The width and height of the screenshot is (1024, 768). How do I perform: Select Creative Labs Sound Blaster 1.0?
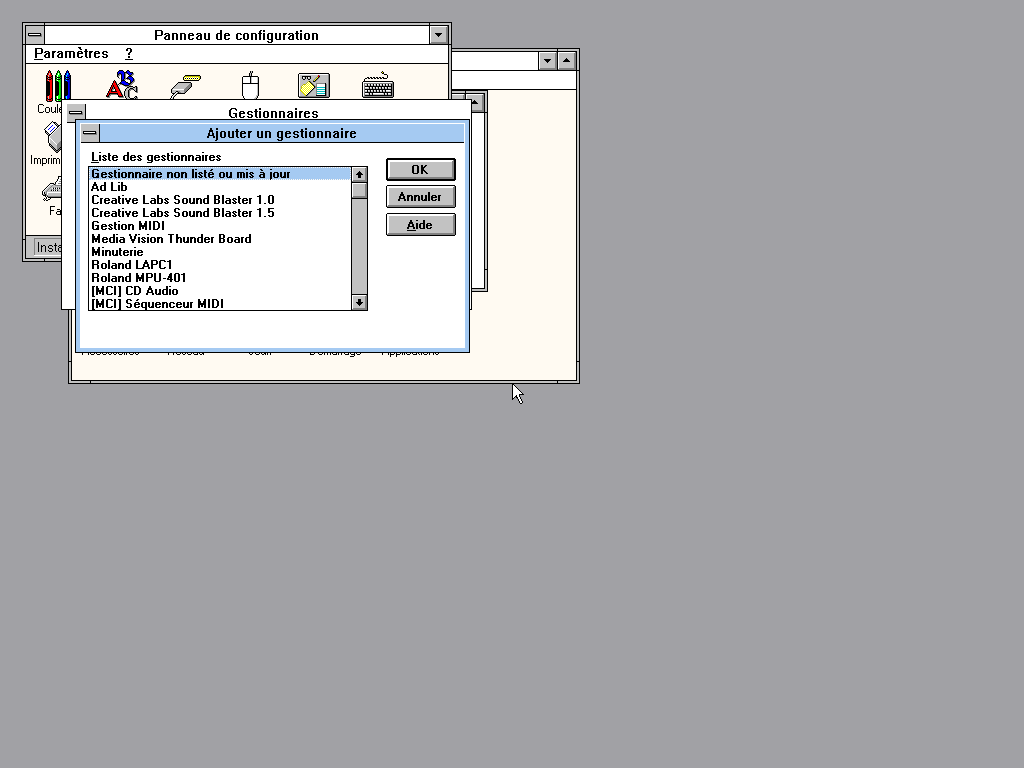click(220, 200)
